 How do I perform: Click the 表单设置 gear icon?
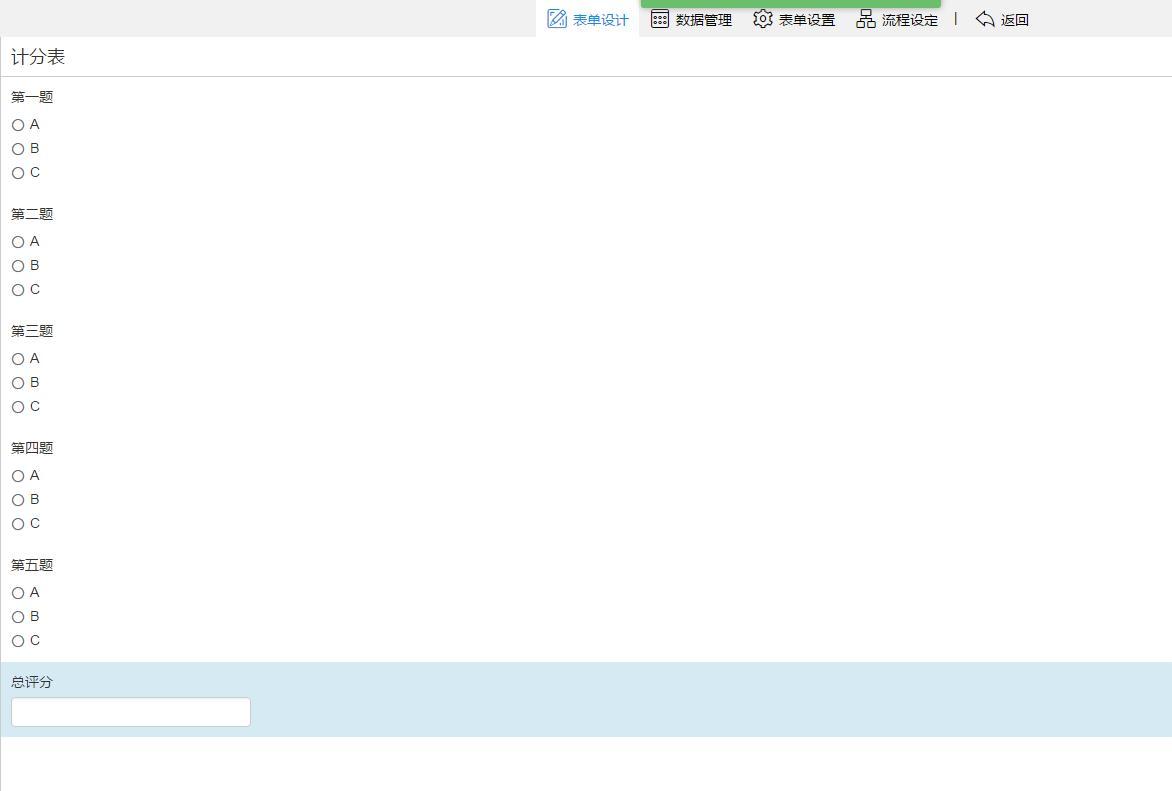point(762,19)
